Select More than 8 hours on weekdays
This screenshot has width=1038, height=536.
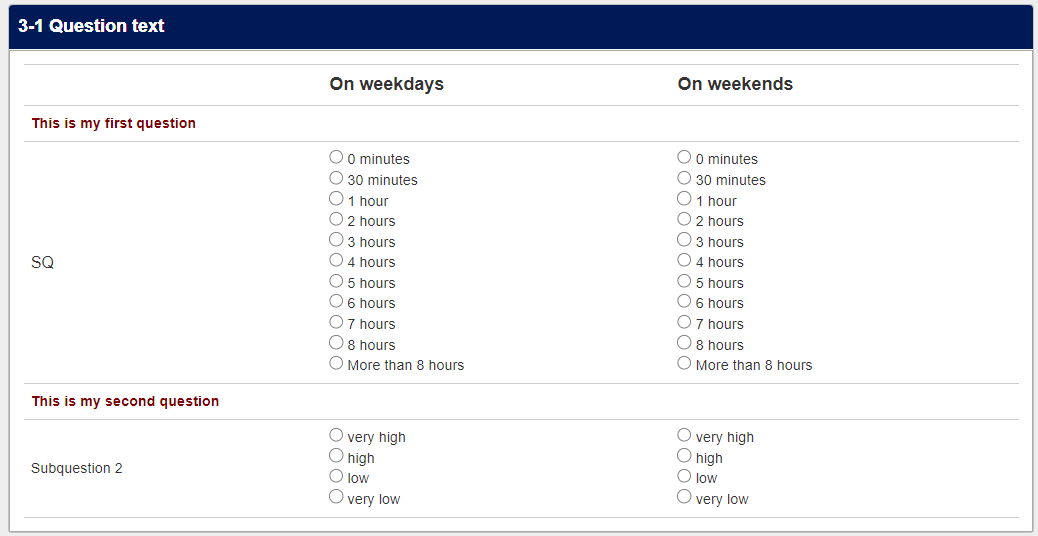point(336,363)
